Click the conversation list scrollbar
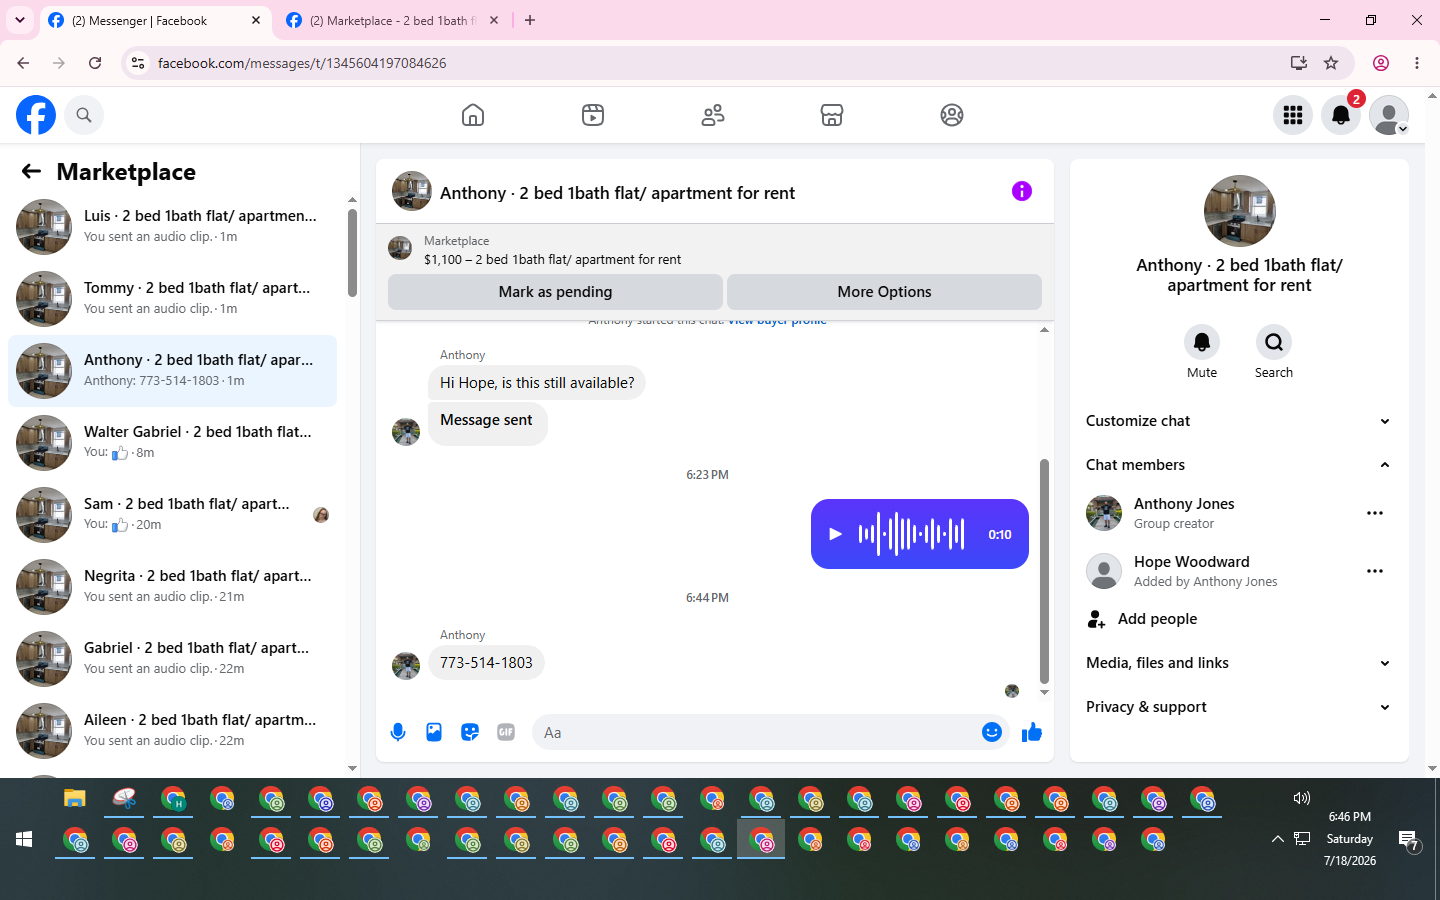This screenshot has height=900, width=1440. pyautogui.click(x=352, y=252)
